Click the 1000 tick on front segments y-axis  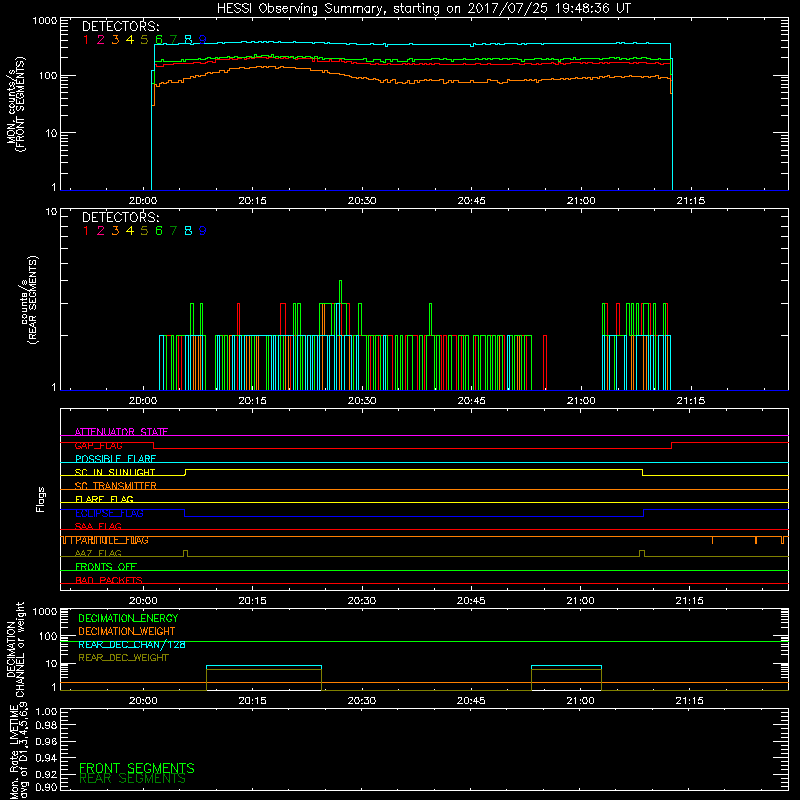[44, 21]
